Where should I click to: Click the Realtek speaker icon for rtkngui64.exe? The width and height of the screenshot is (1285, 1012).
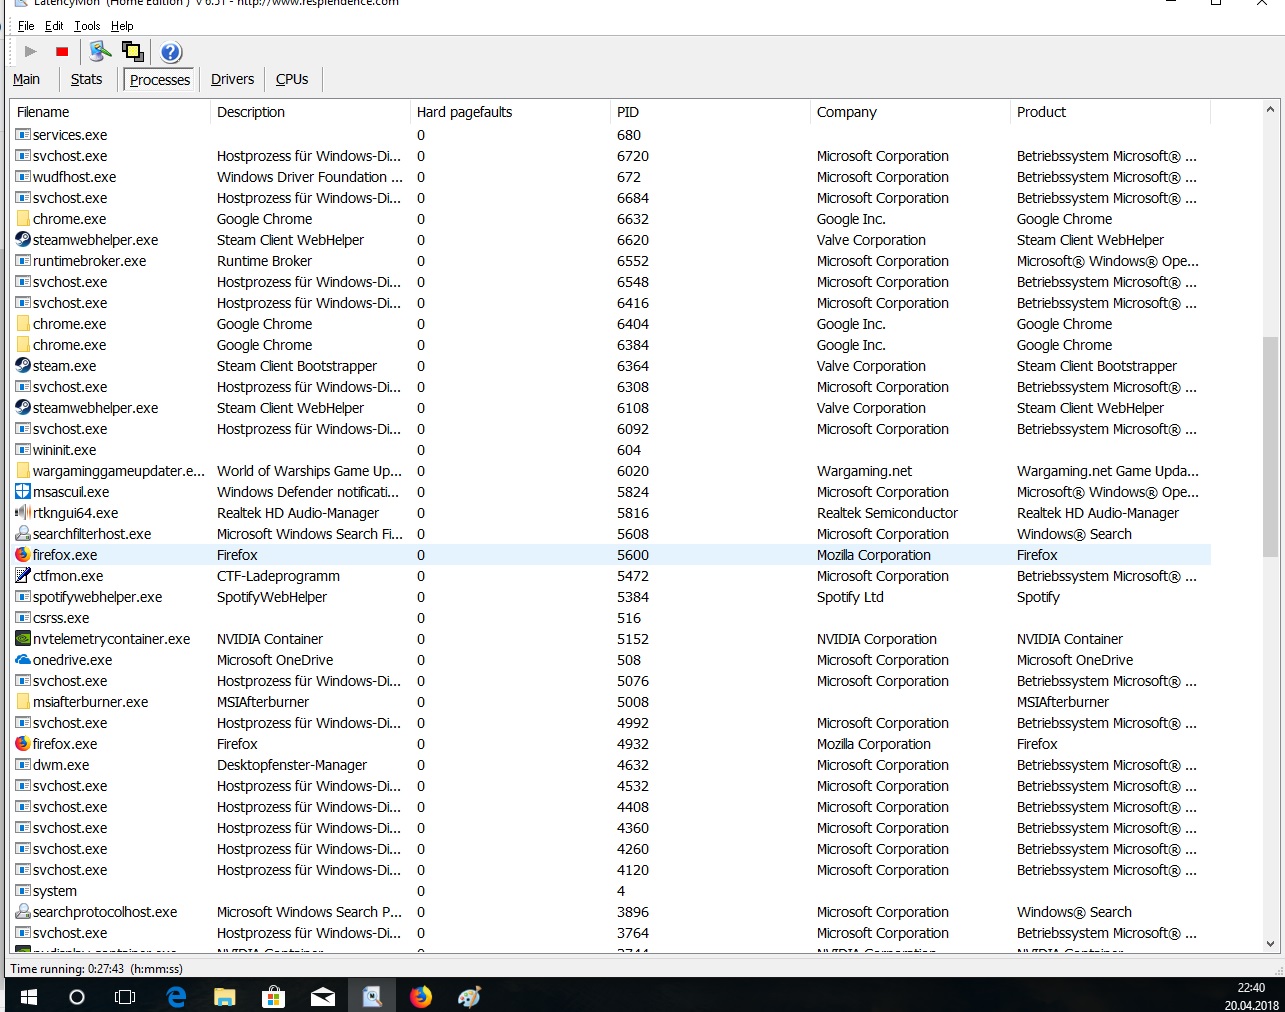pos(23,513)
